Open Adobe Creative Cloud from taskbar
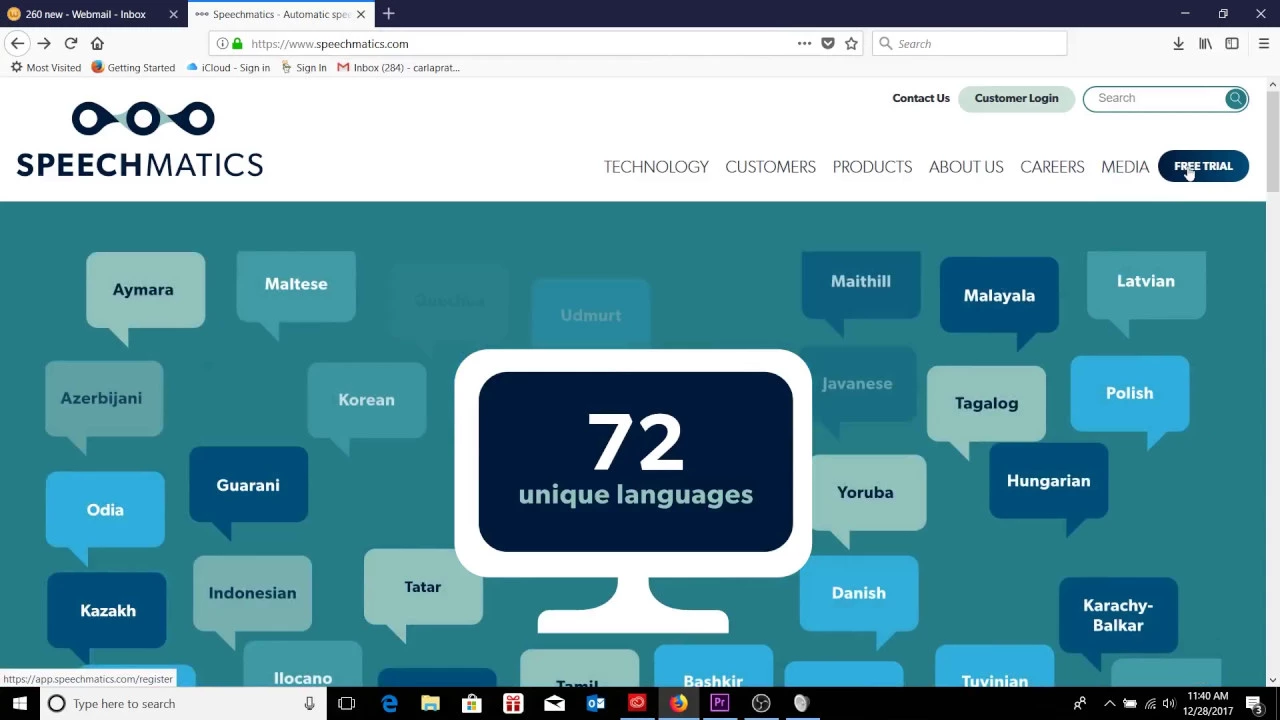This screenshot has height=720, width=1280. (637, 704)
